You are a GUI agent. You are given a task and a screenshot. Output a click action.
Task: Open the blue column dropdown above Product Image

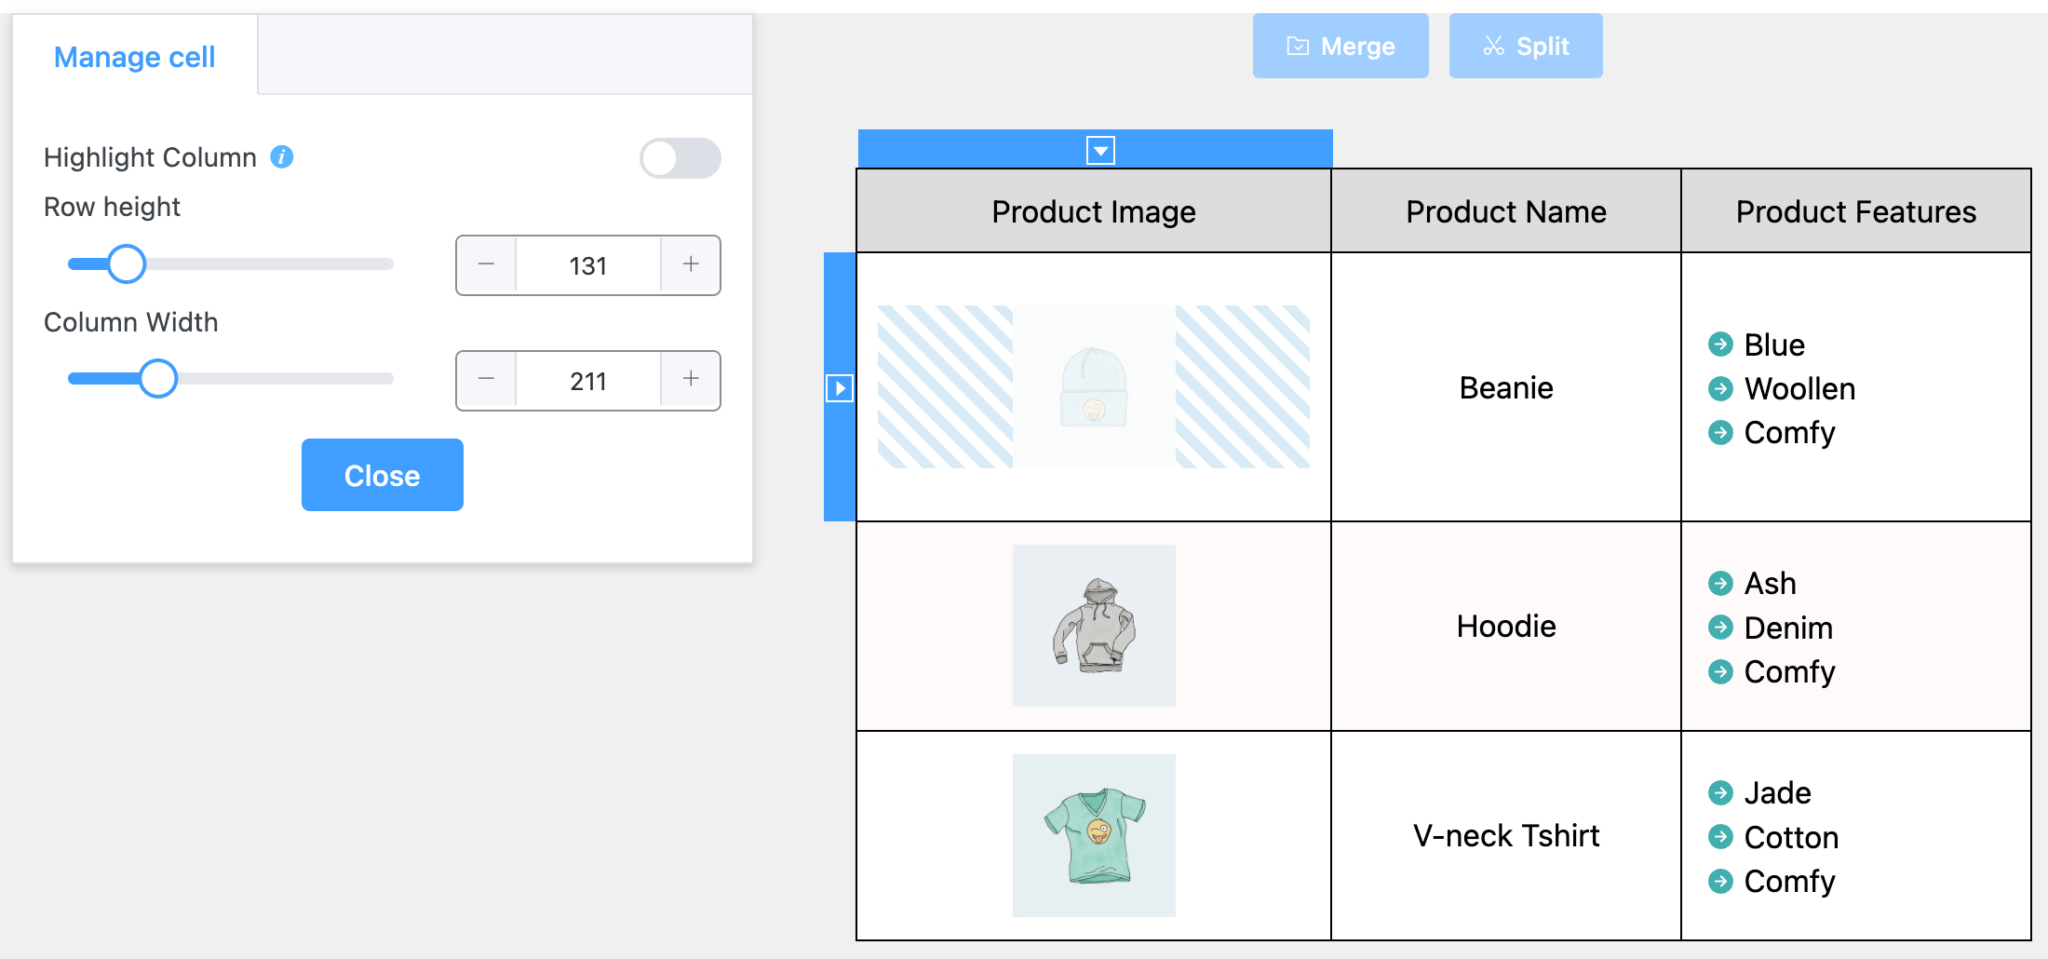pyautogui.click(x=1100, y=150)
